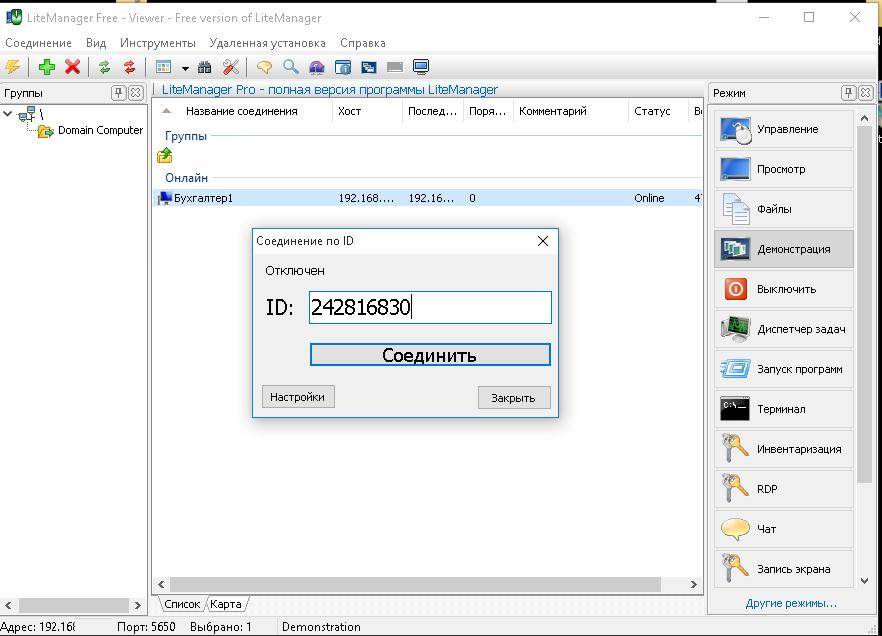
Task: Click the magnifying glass icon in toolbar
Action: coord(290,67)
